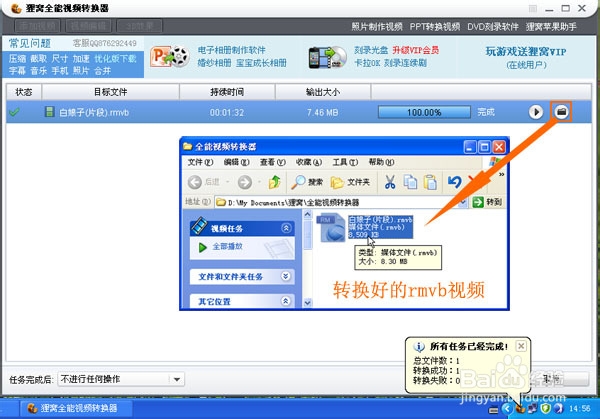Click the Back arrow in Explorer toolbar
Screen dimensions: 600x419
coord(195,182)
